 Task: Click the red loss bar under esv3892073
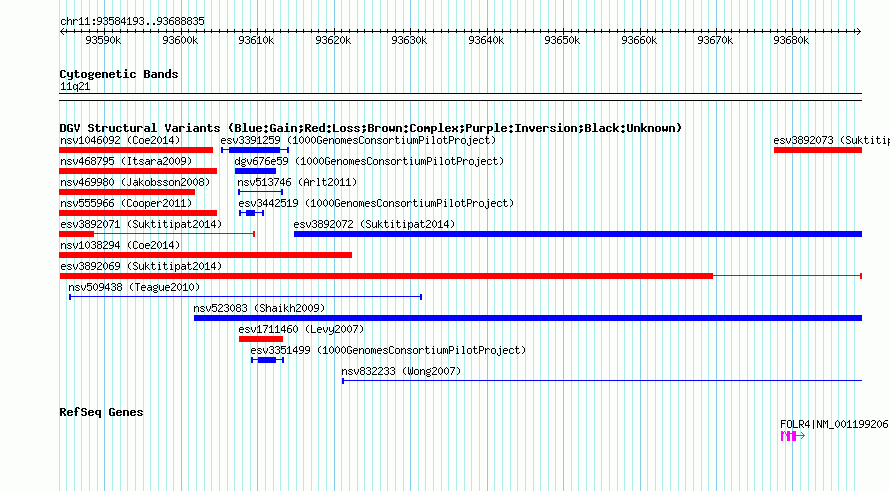818,150
